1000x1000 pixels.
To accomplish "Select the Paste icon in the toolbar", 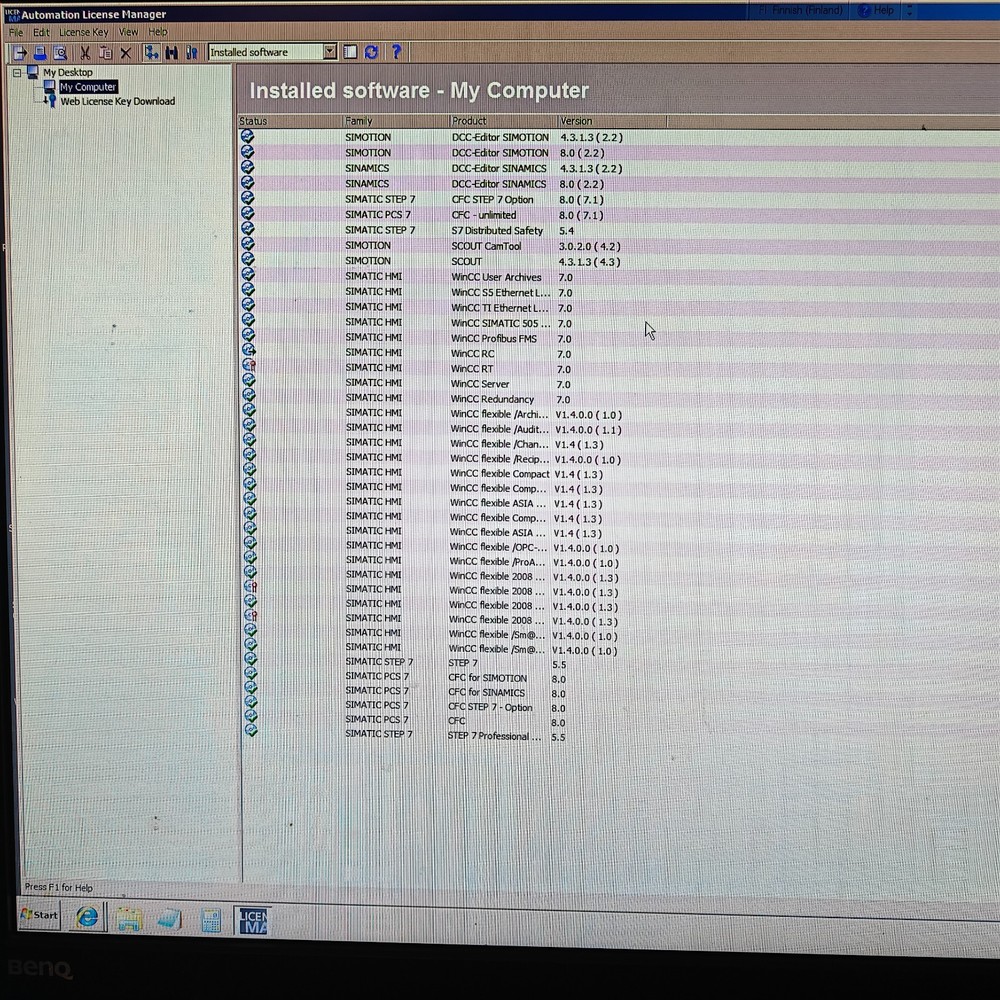I will click(x=106, y=52).
